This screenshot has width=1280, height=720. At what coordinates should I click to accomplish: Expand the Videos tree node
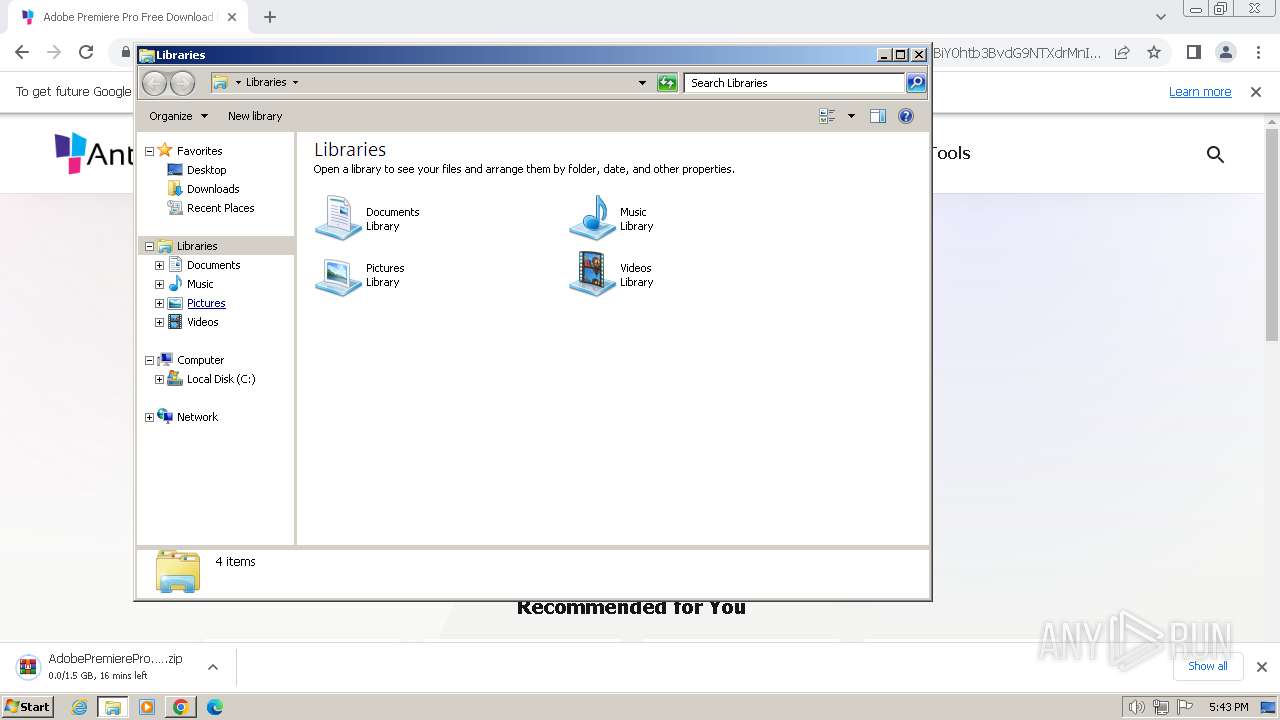click(x=159, y=322)
